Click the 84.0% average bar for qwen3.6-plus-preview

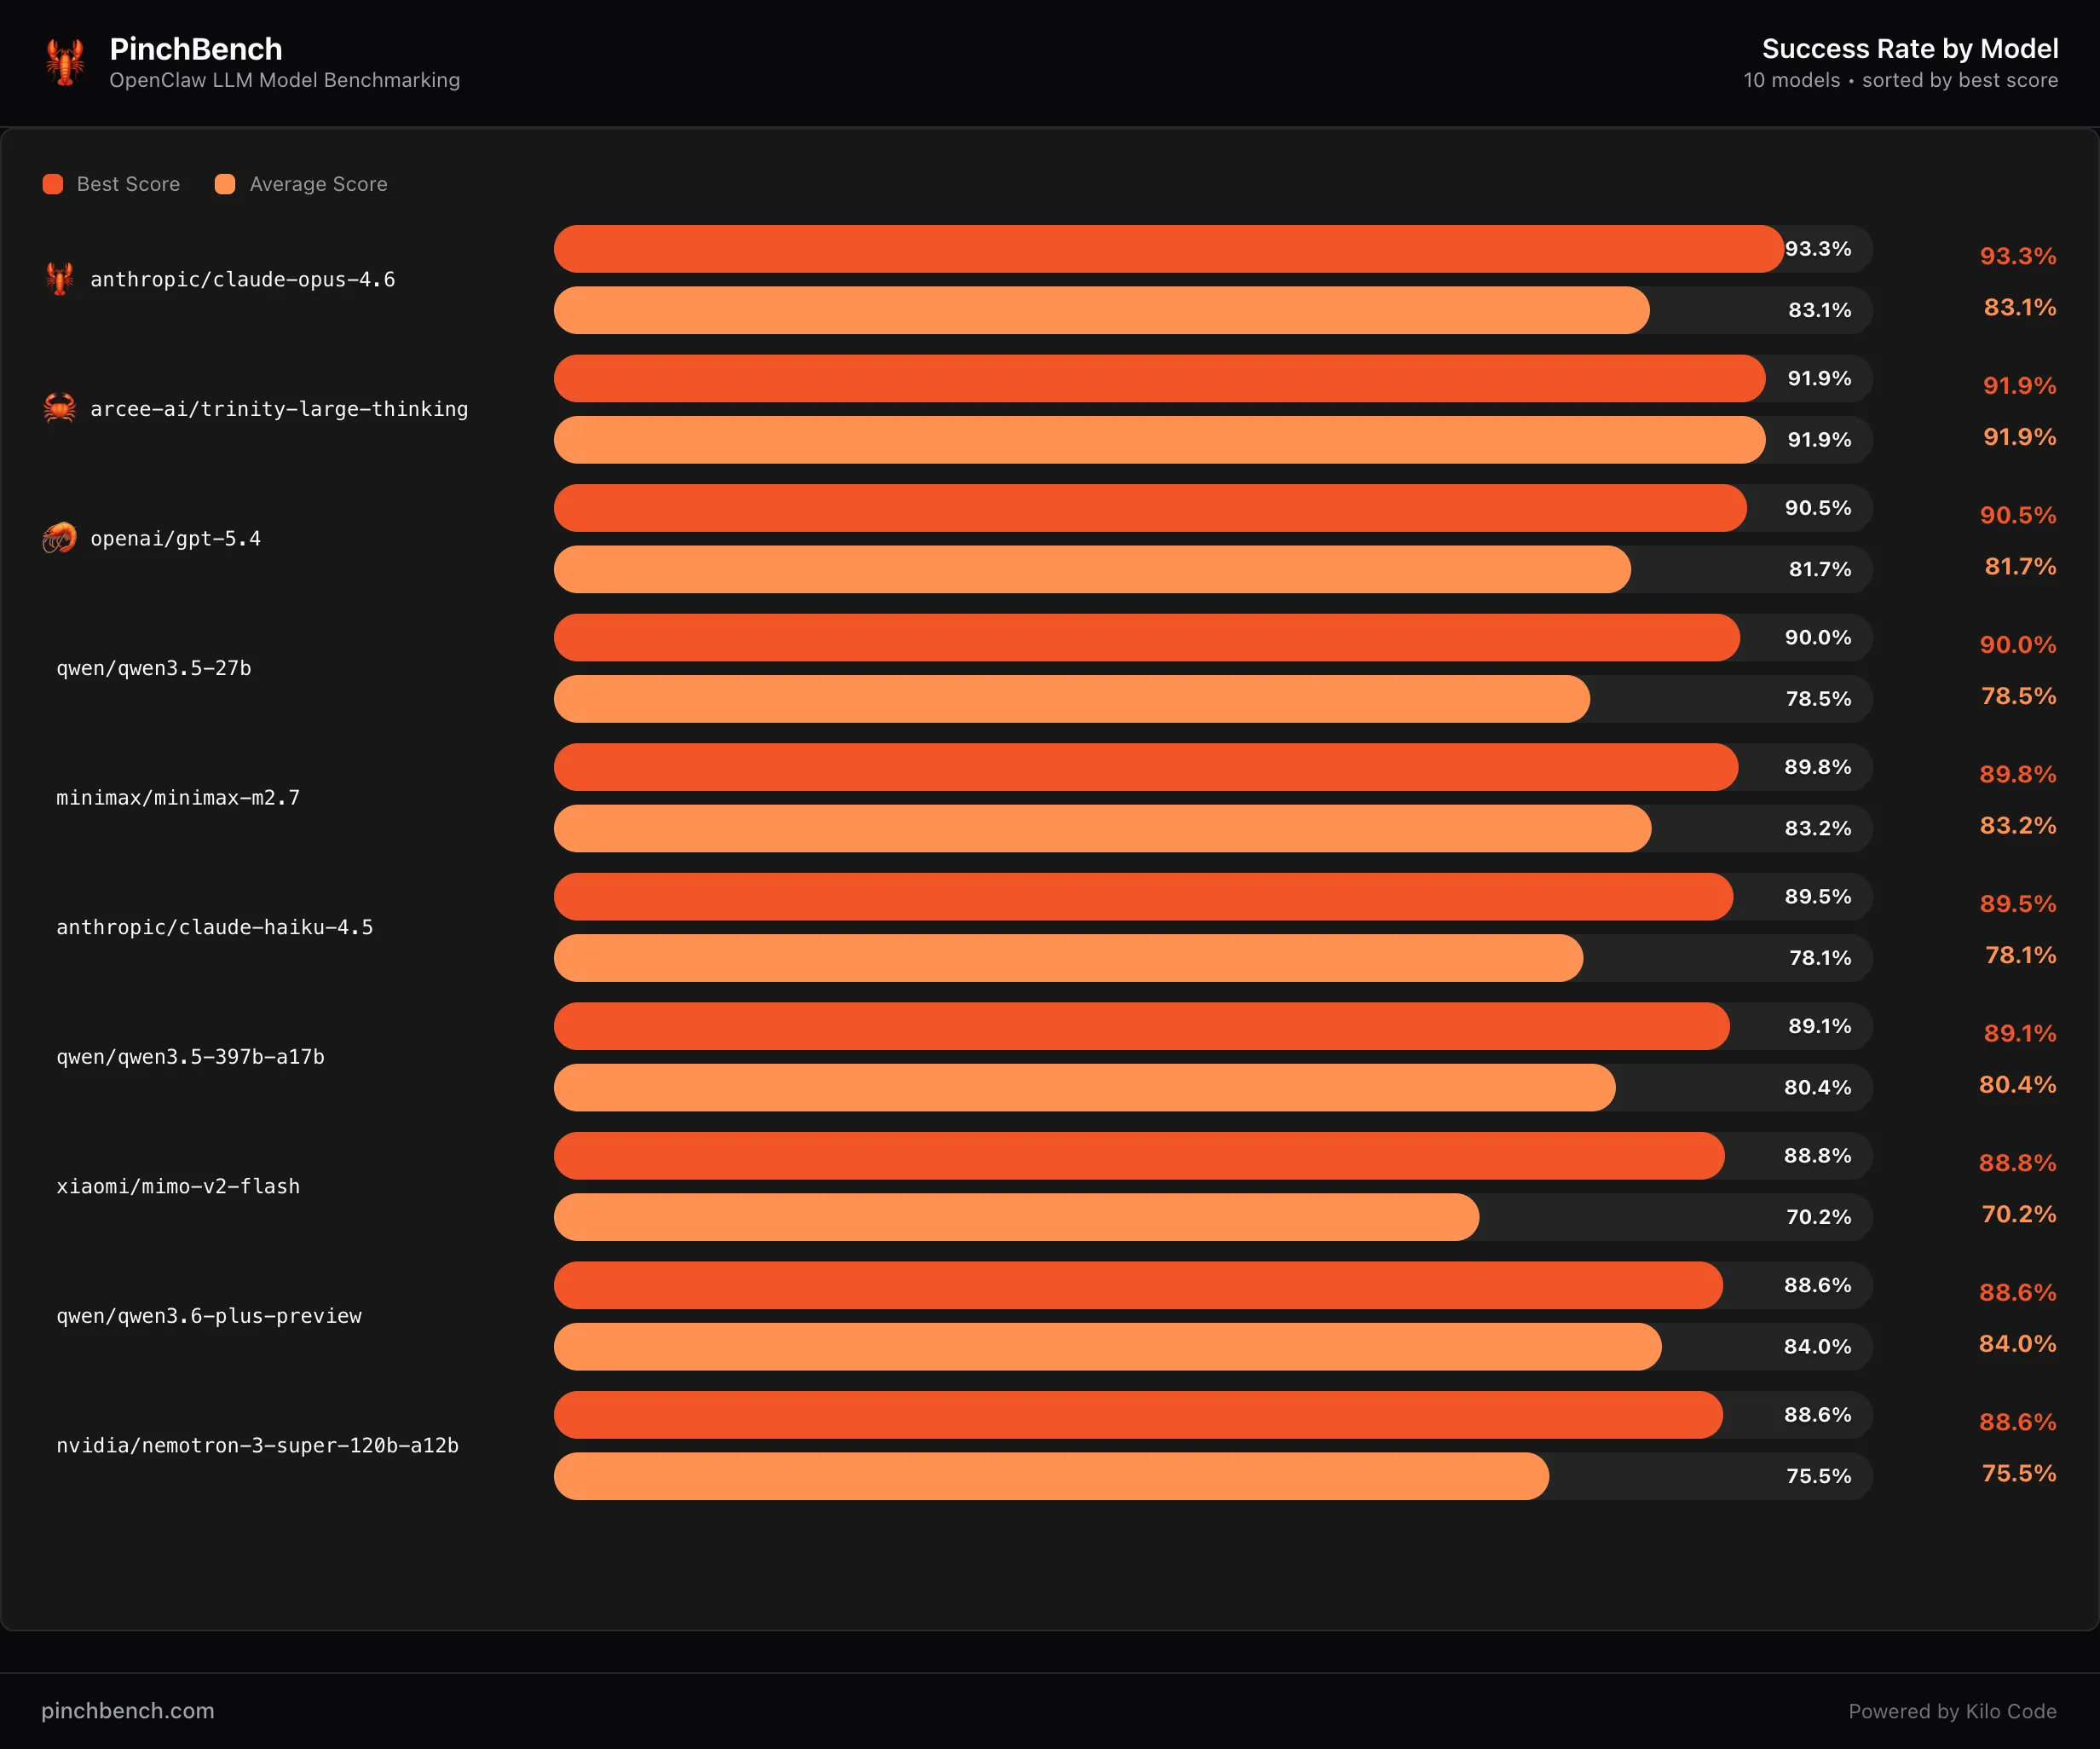pos(1100,1346)
